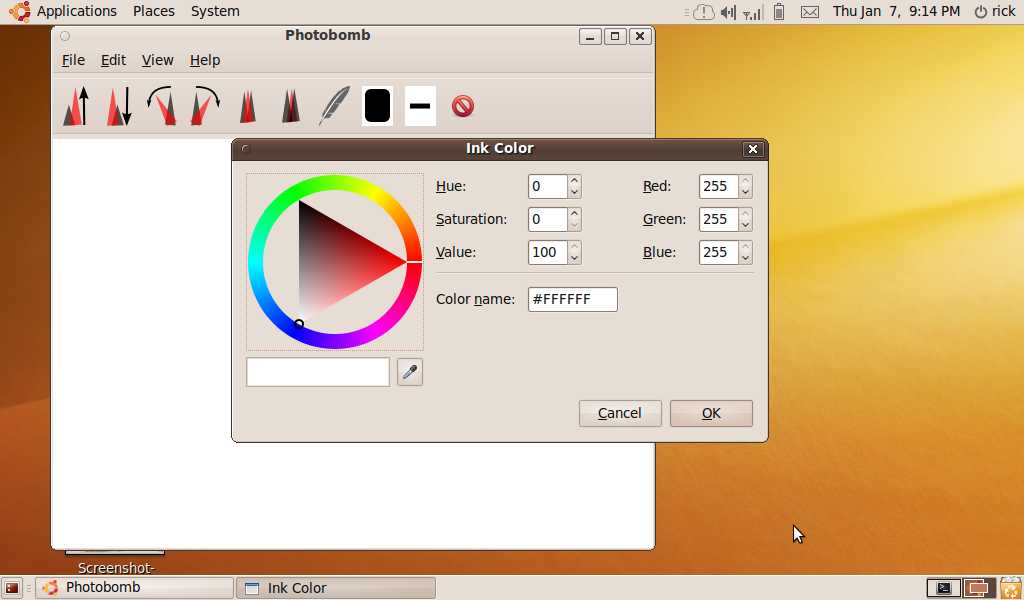Click the white current-color preview swatch

[x=318, y=372]
